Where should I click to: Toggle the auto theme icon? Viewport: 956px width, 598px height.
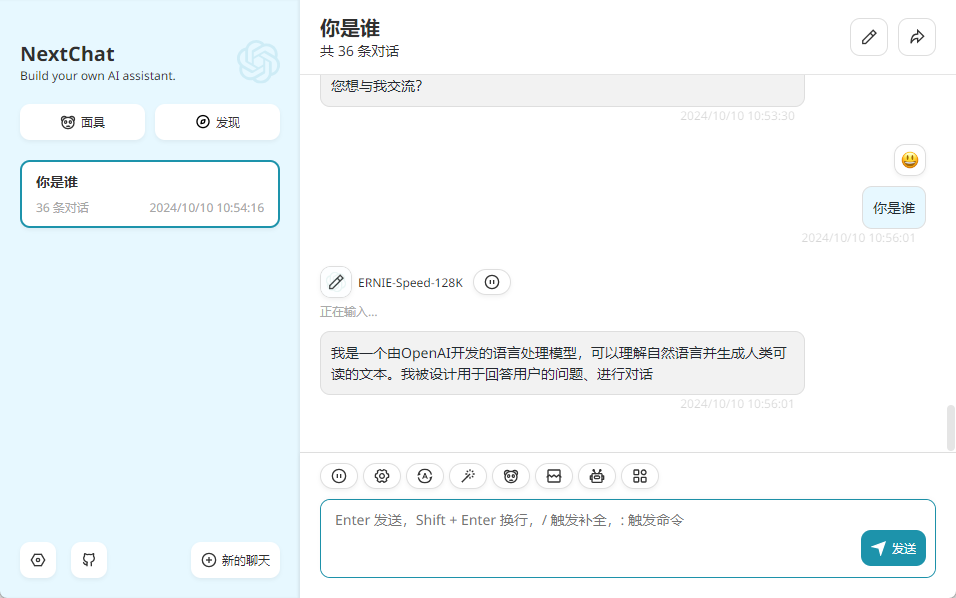[x=425, y=476]
